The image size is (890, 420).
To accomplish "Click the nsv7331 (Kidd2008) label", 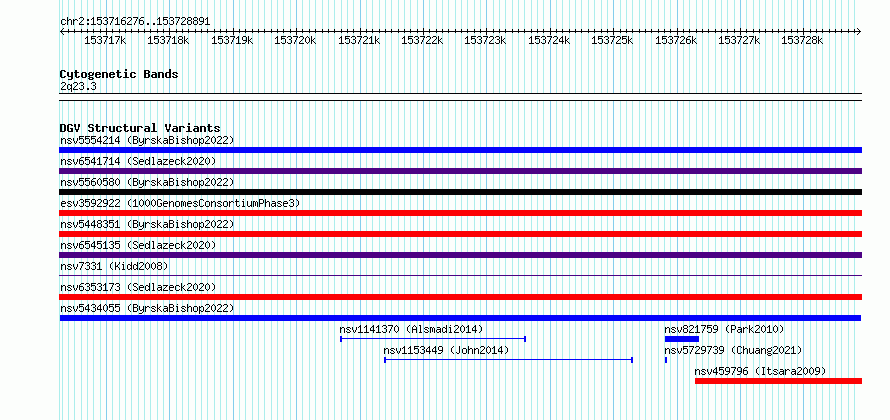I will [x=114, y=266].
